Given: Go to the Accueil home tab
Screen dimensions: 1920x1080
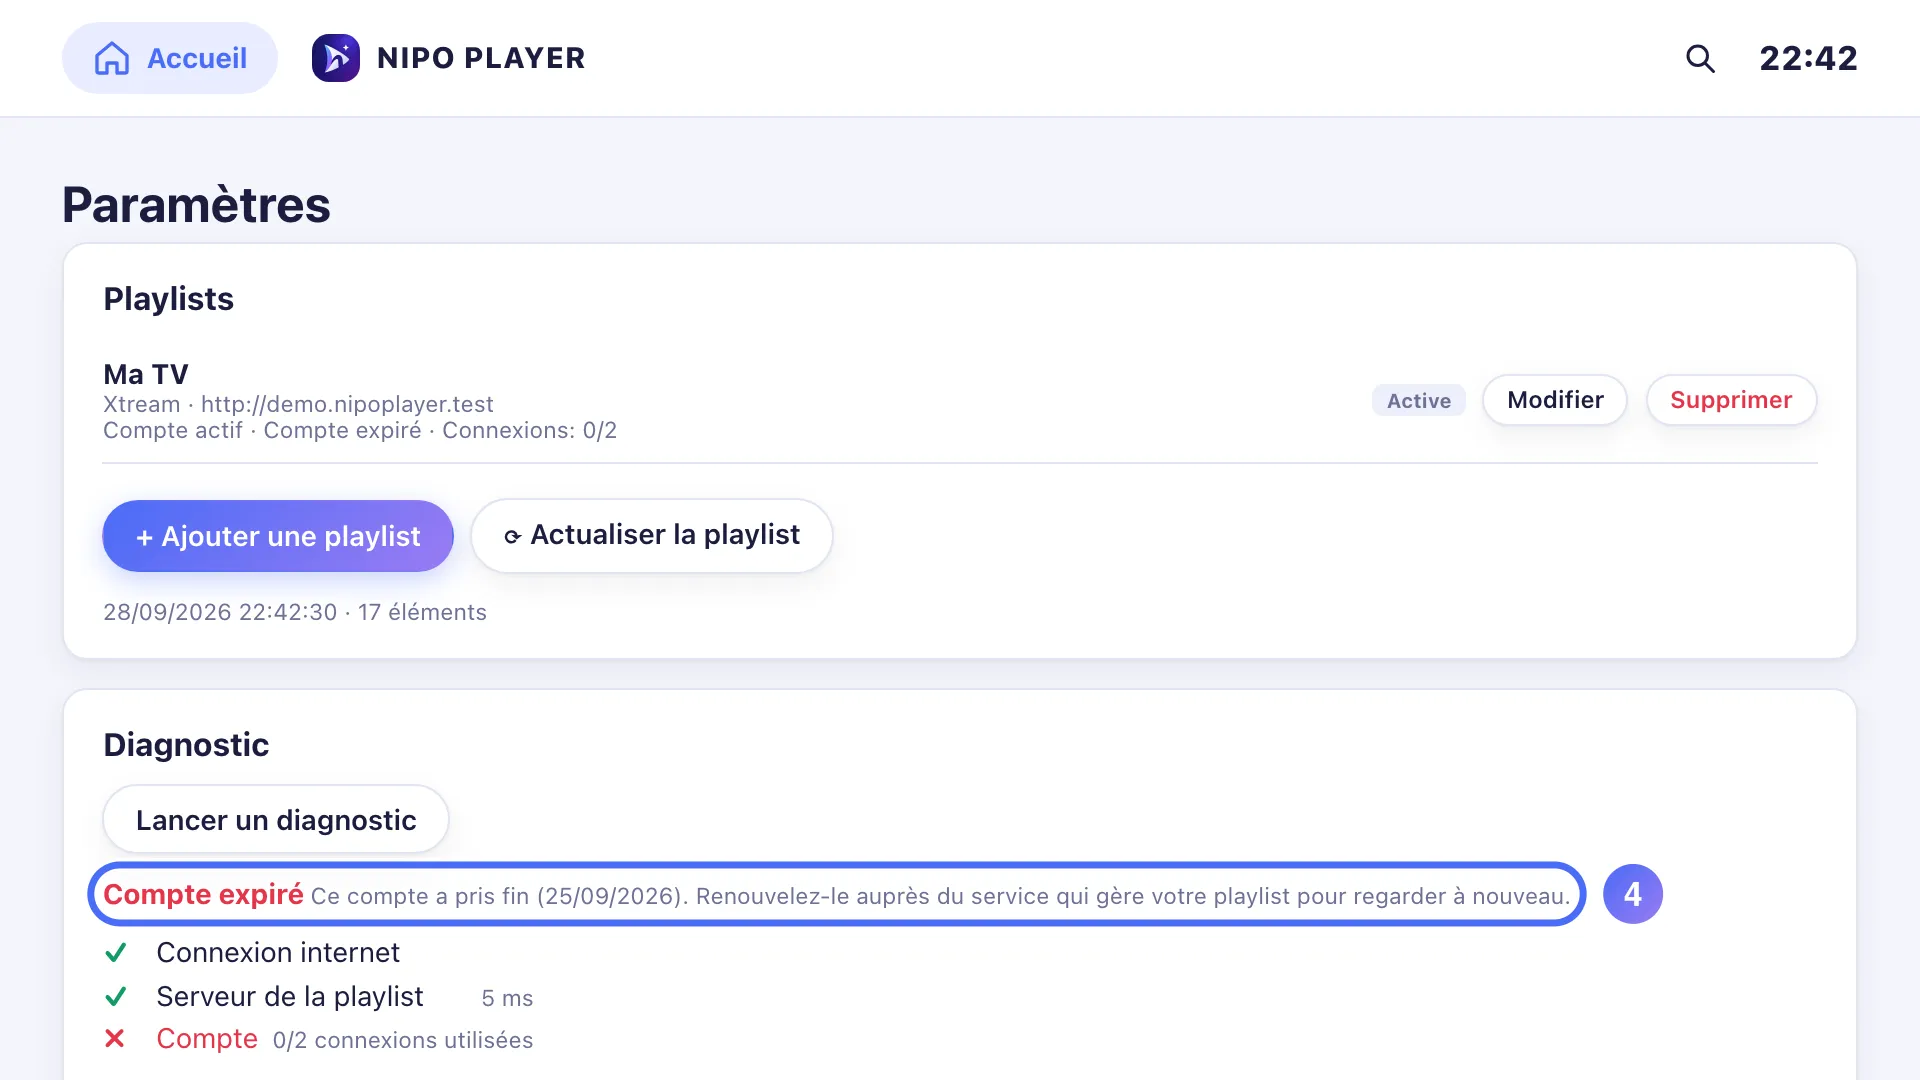Looking at the screenshot, I should point(170,58).
